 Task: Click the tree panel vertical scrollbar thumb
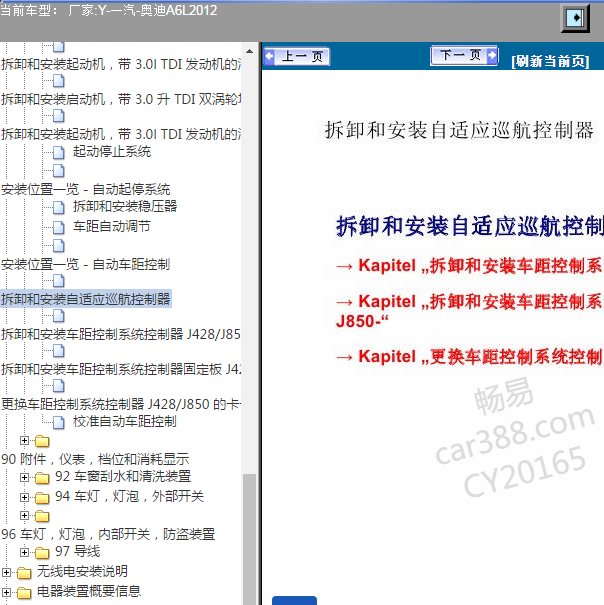[249, 539]
